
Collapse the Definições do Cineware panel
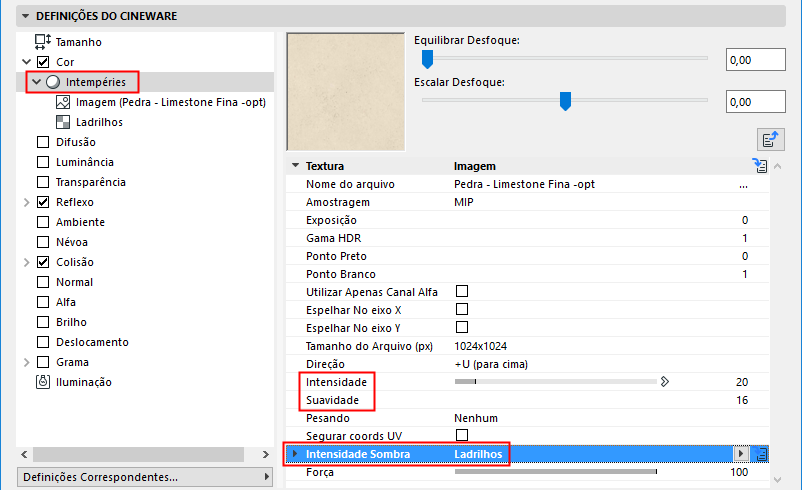[25, 16]
